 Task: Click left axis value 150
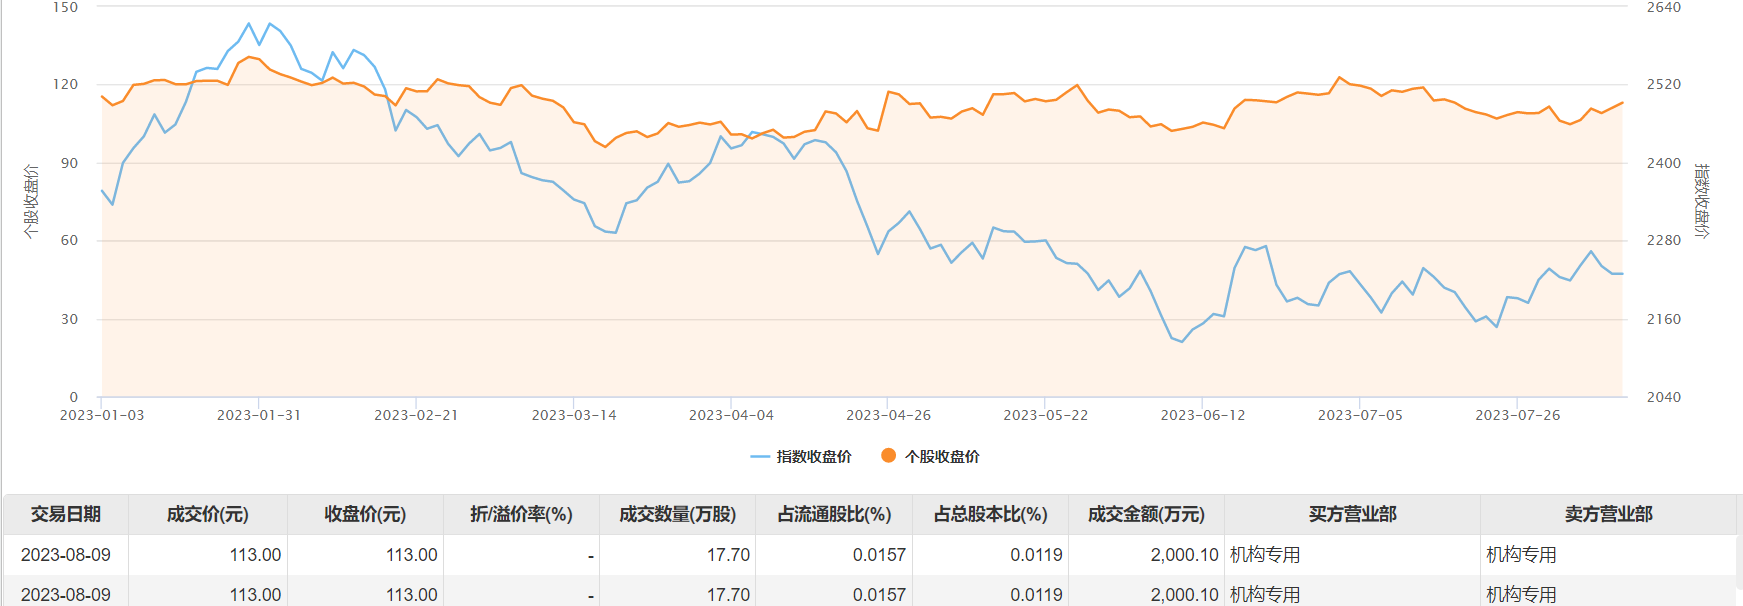65,7
